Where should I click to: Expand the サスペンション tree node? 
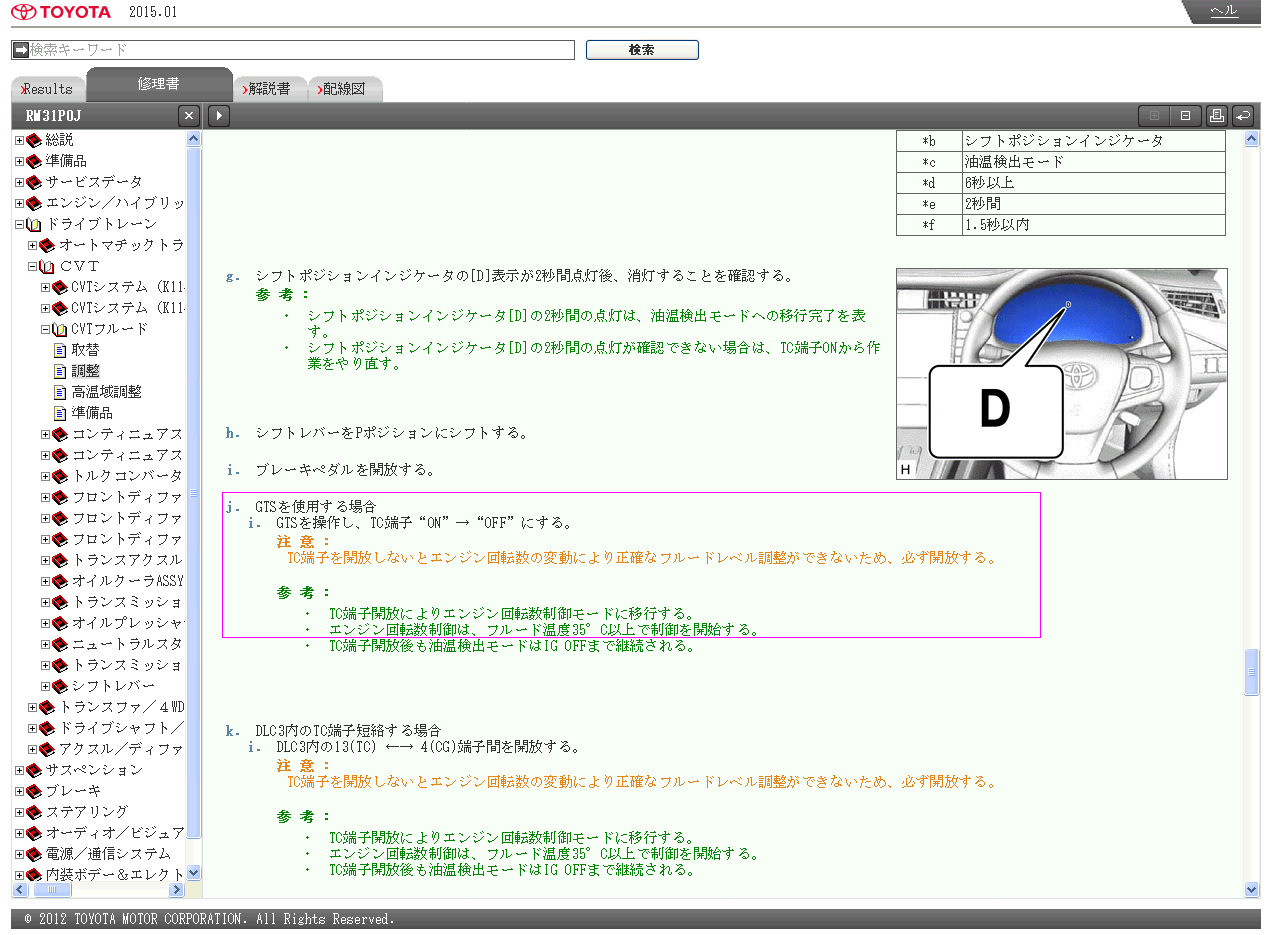[x=19, y=770]
